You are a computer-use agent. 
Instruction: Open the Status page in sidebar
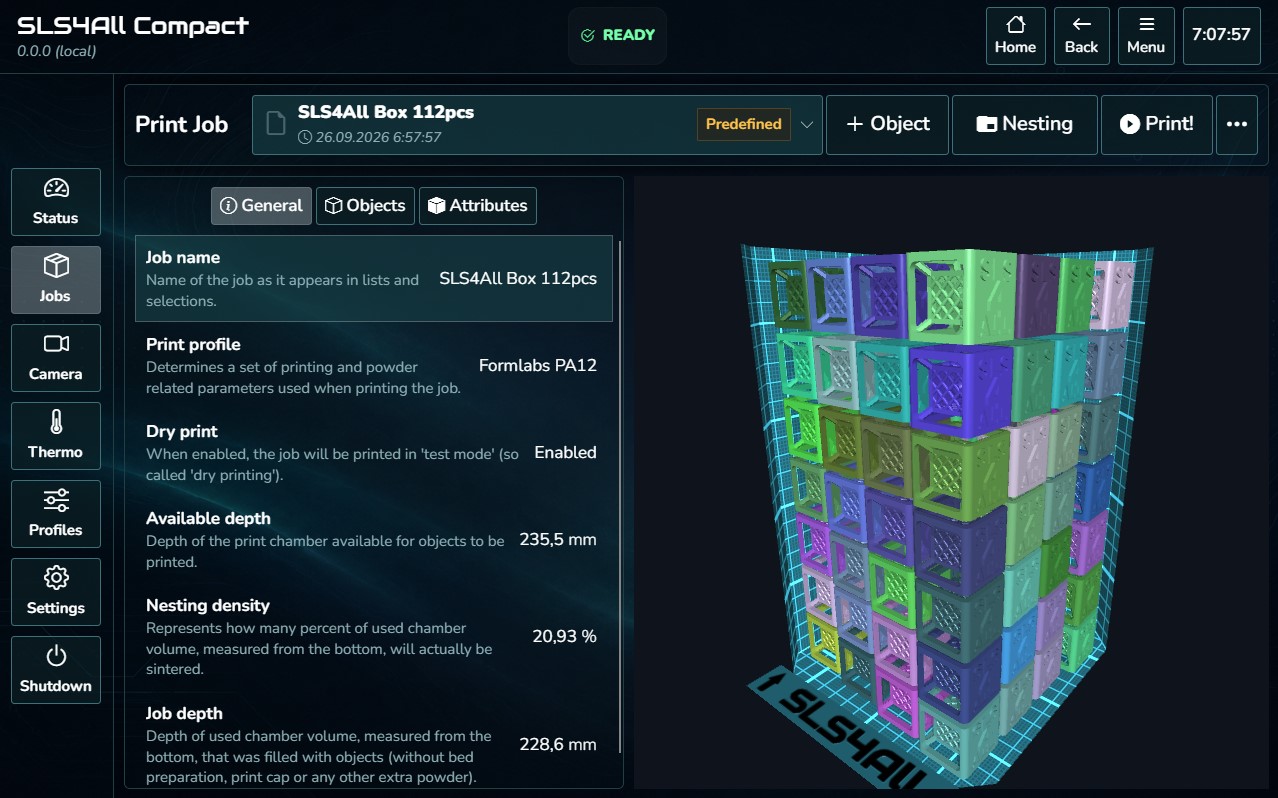pos(56,202)
